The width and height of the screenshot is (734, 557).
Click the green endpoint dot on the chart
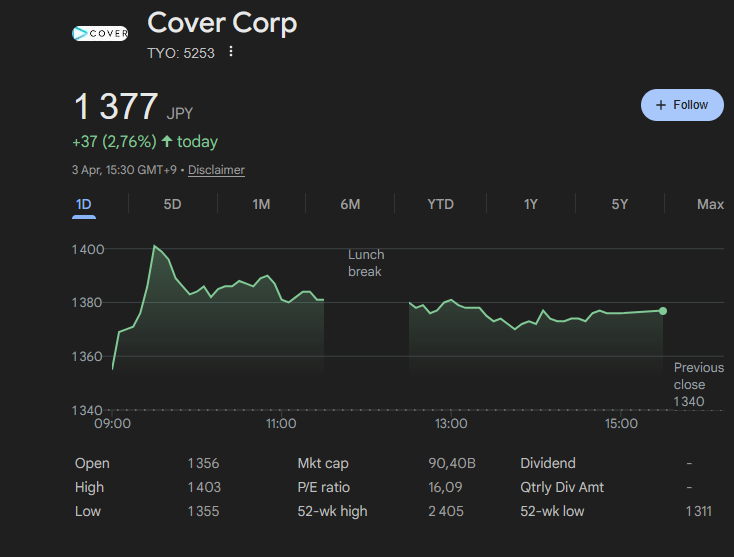(x=663, y=311)
